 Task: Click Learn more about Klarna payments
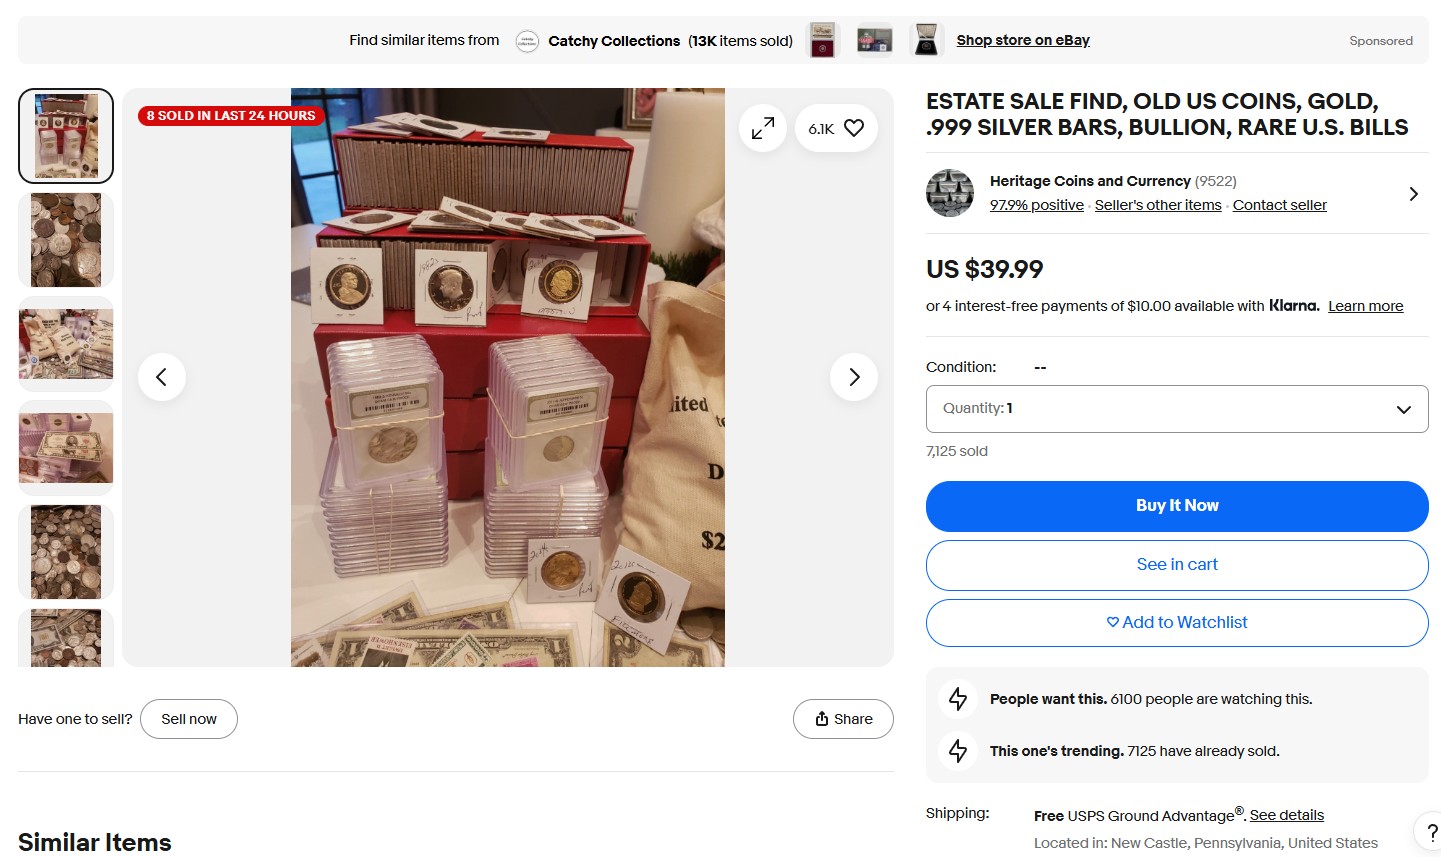pos(1365,306)
